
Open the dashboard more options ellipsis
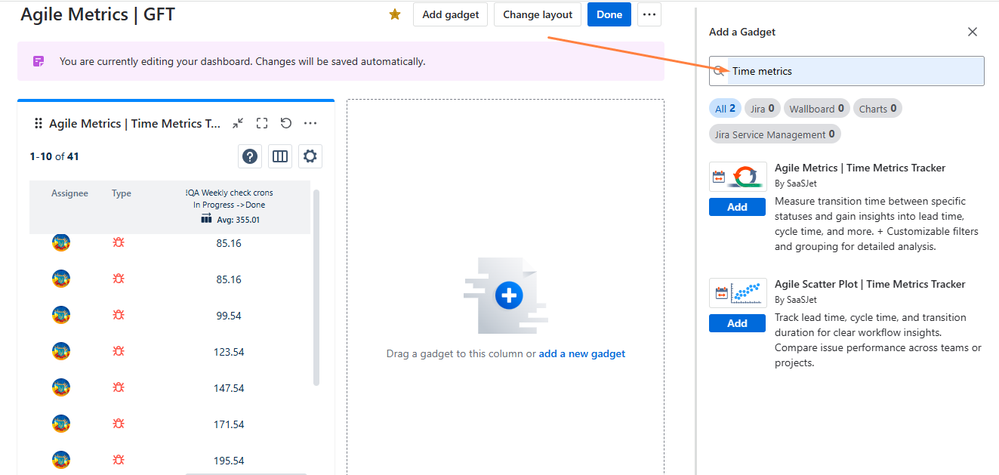point(649,15)
